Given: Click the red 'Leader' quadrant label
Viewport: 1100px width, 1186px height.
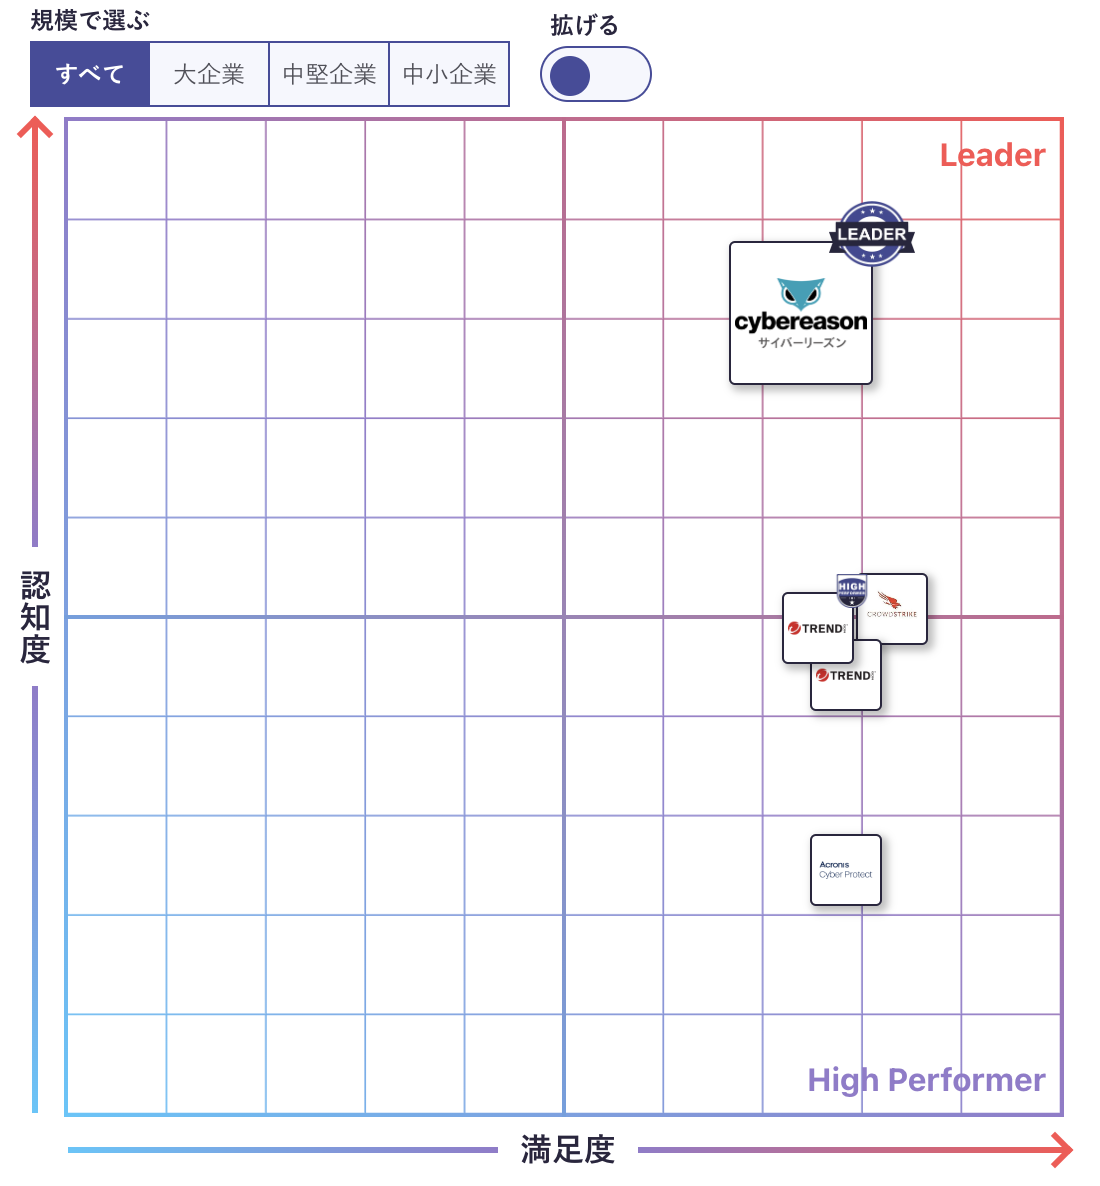Looking at the screenshot, I should point(993,155).
